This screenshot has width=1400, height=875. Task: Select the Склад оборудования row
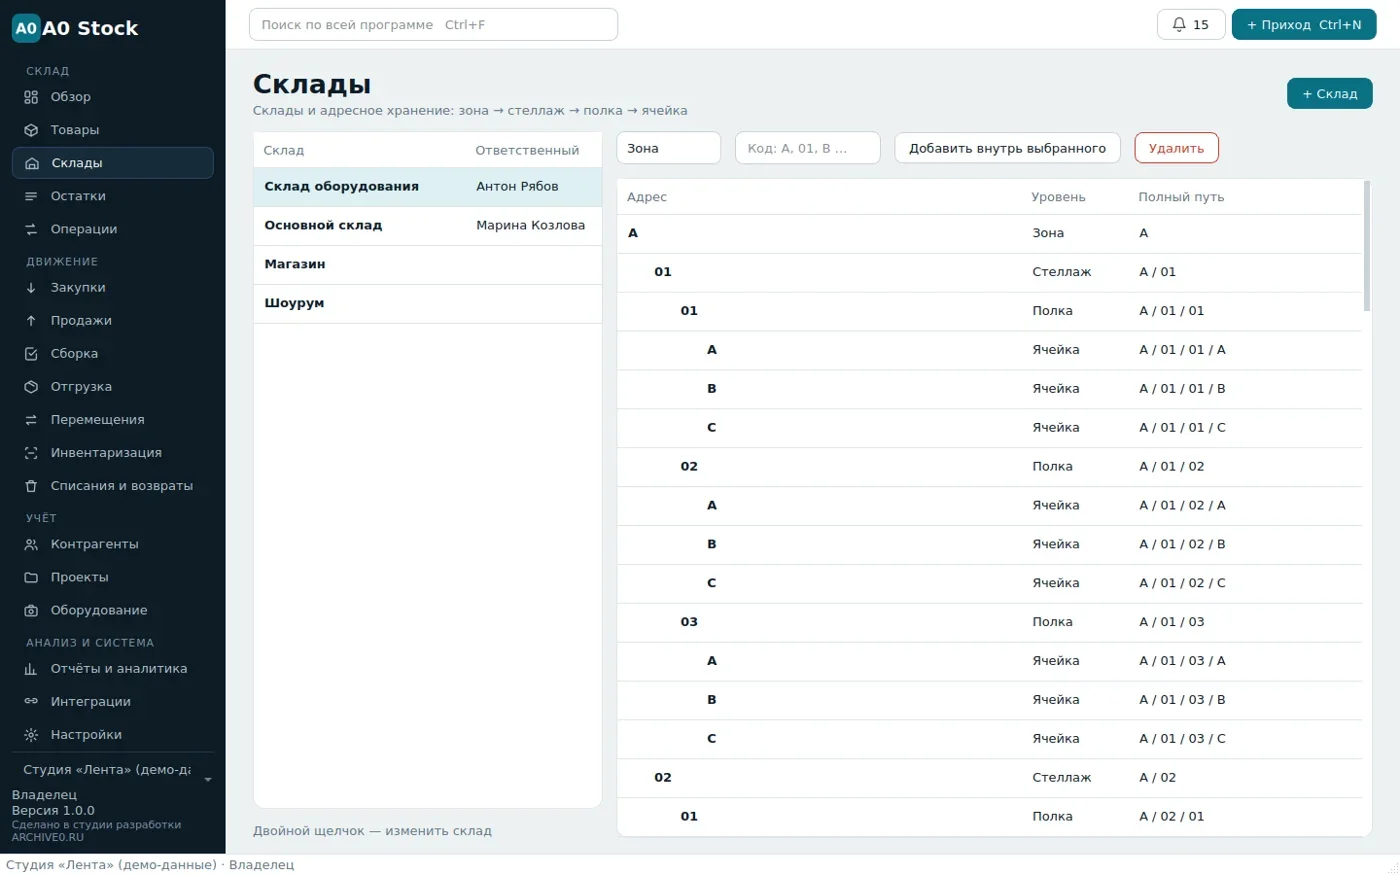coord(428,187)
